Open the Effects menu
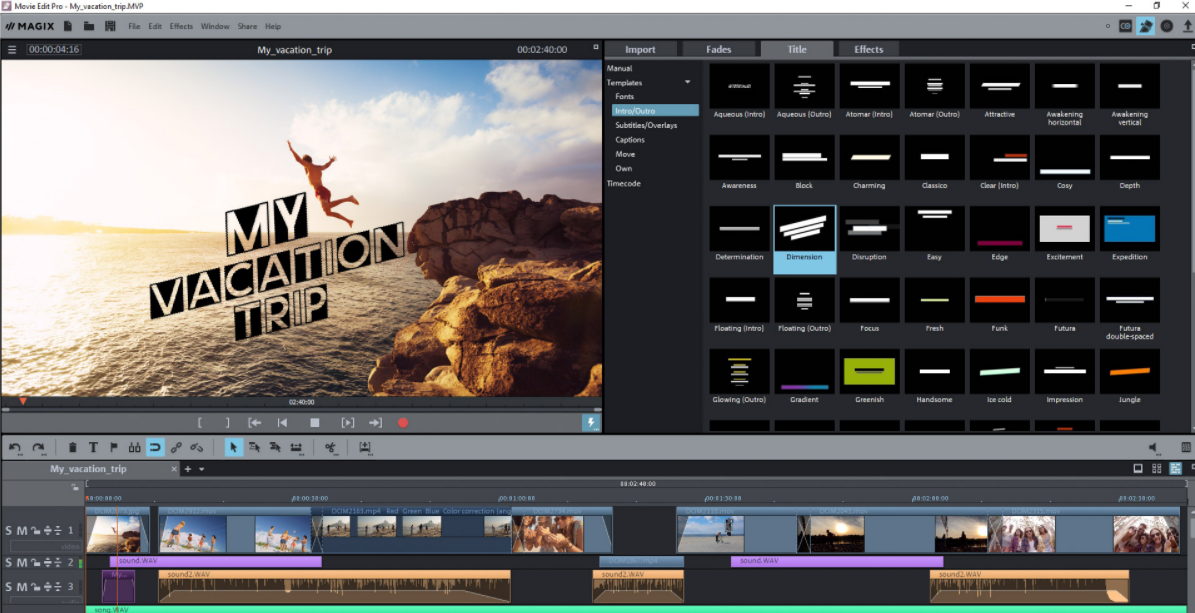The width and height of the screenshot is (1195, 613). pyautogui.click(x=181, y=26)
